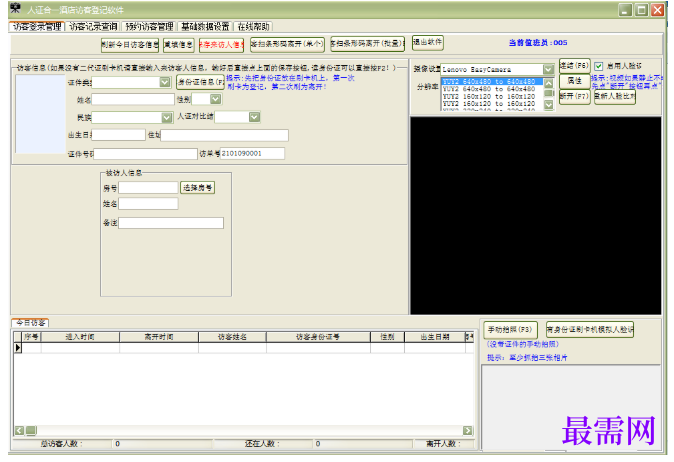This screenshot has width=674, height=462.
Task: Click the 出生日期 birth date field
Action: tap(119, 135)
